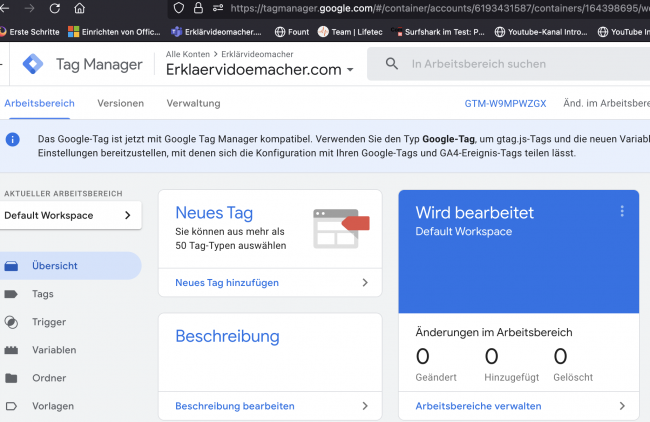Viewport: 650px width, 422px height.
Task: Click Arbeitsbereiche verwalten link
Action: (478, 406)
